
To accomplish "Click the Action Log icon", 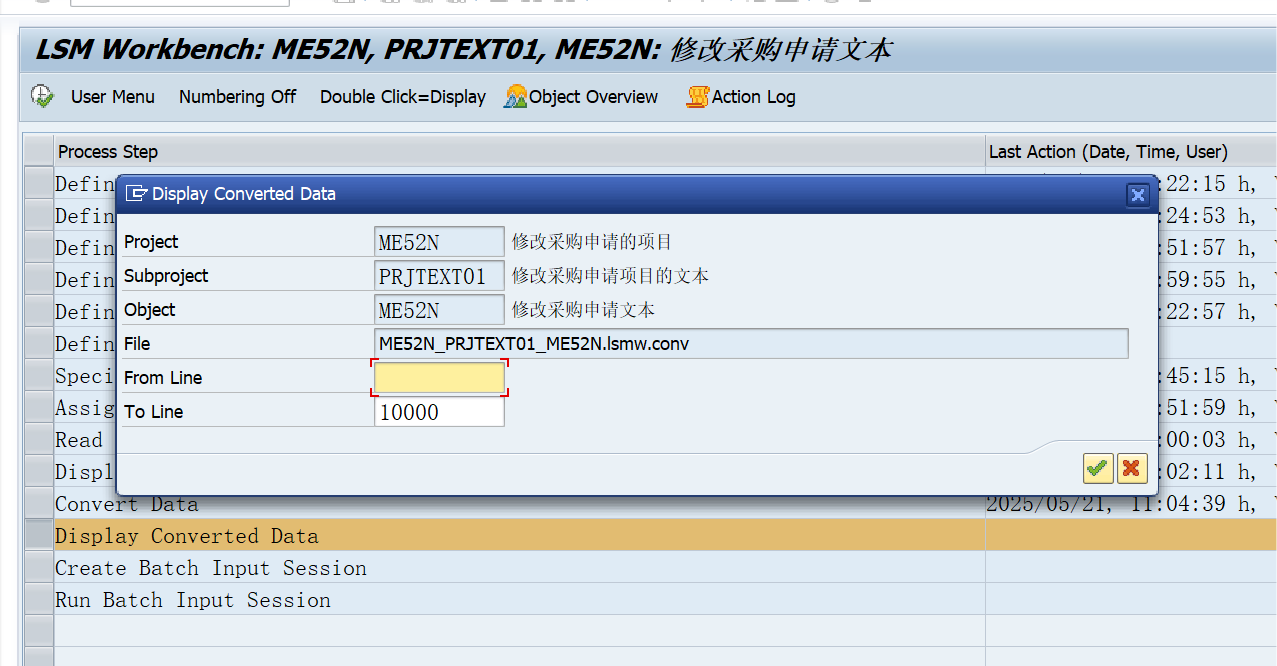I will [697, 97].
